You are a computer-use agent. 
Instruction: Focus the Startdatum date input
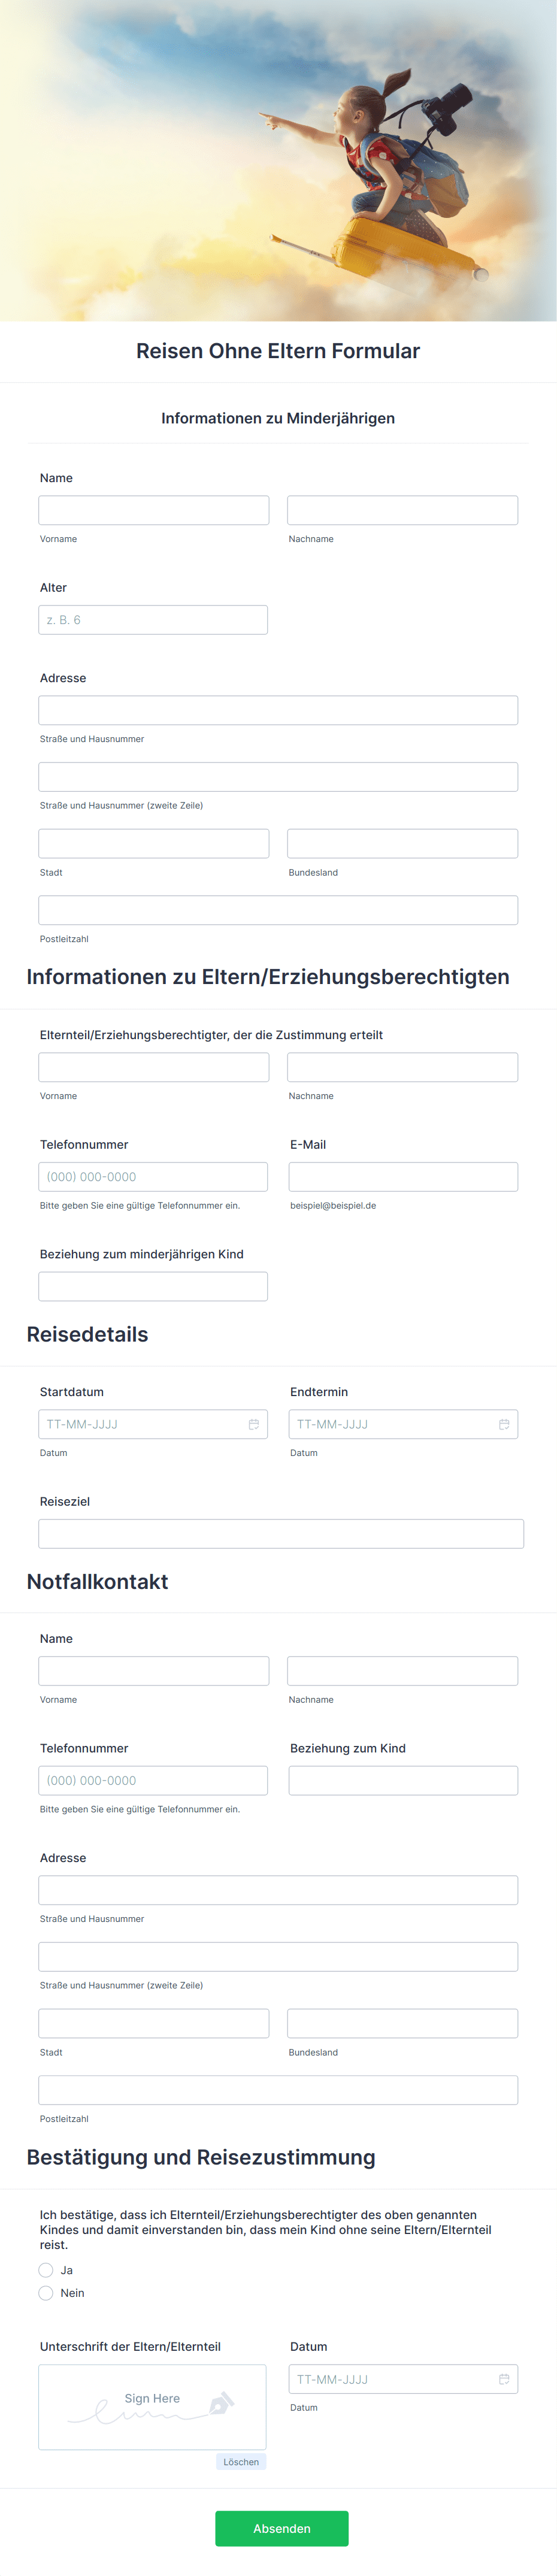tap(153, 1424)
